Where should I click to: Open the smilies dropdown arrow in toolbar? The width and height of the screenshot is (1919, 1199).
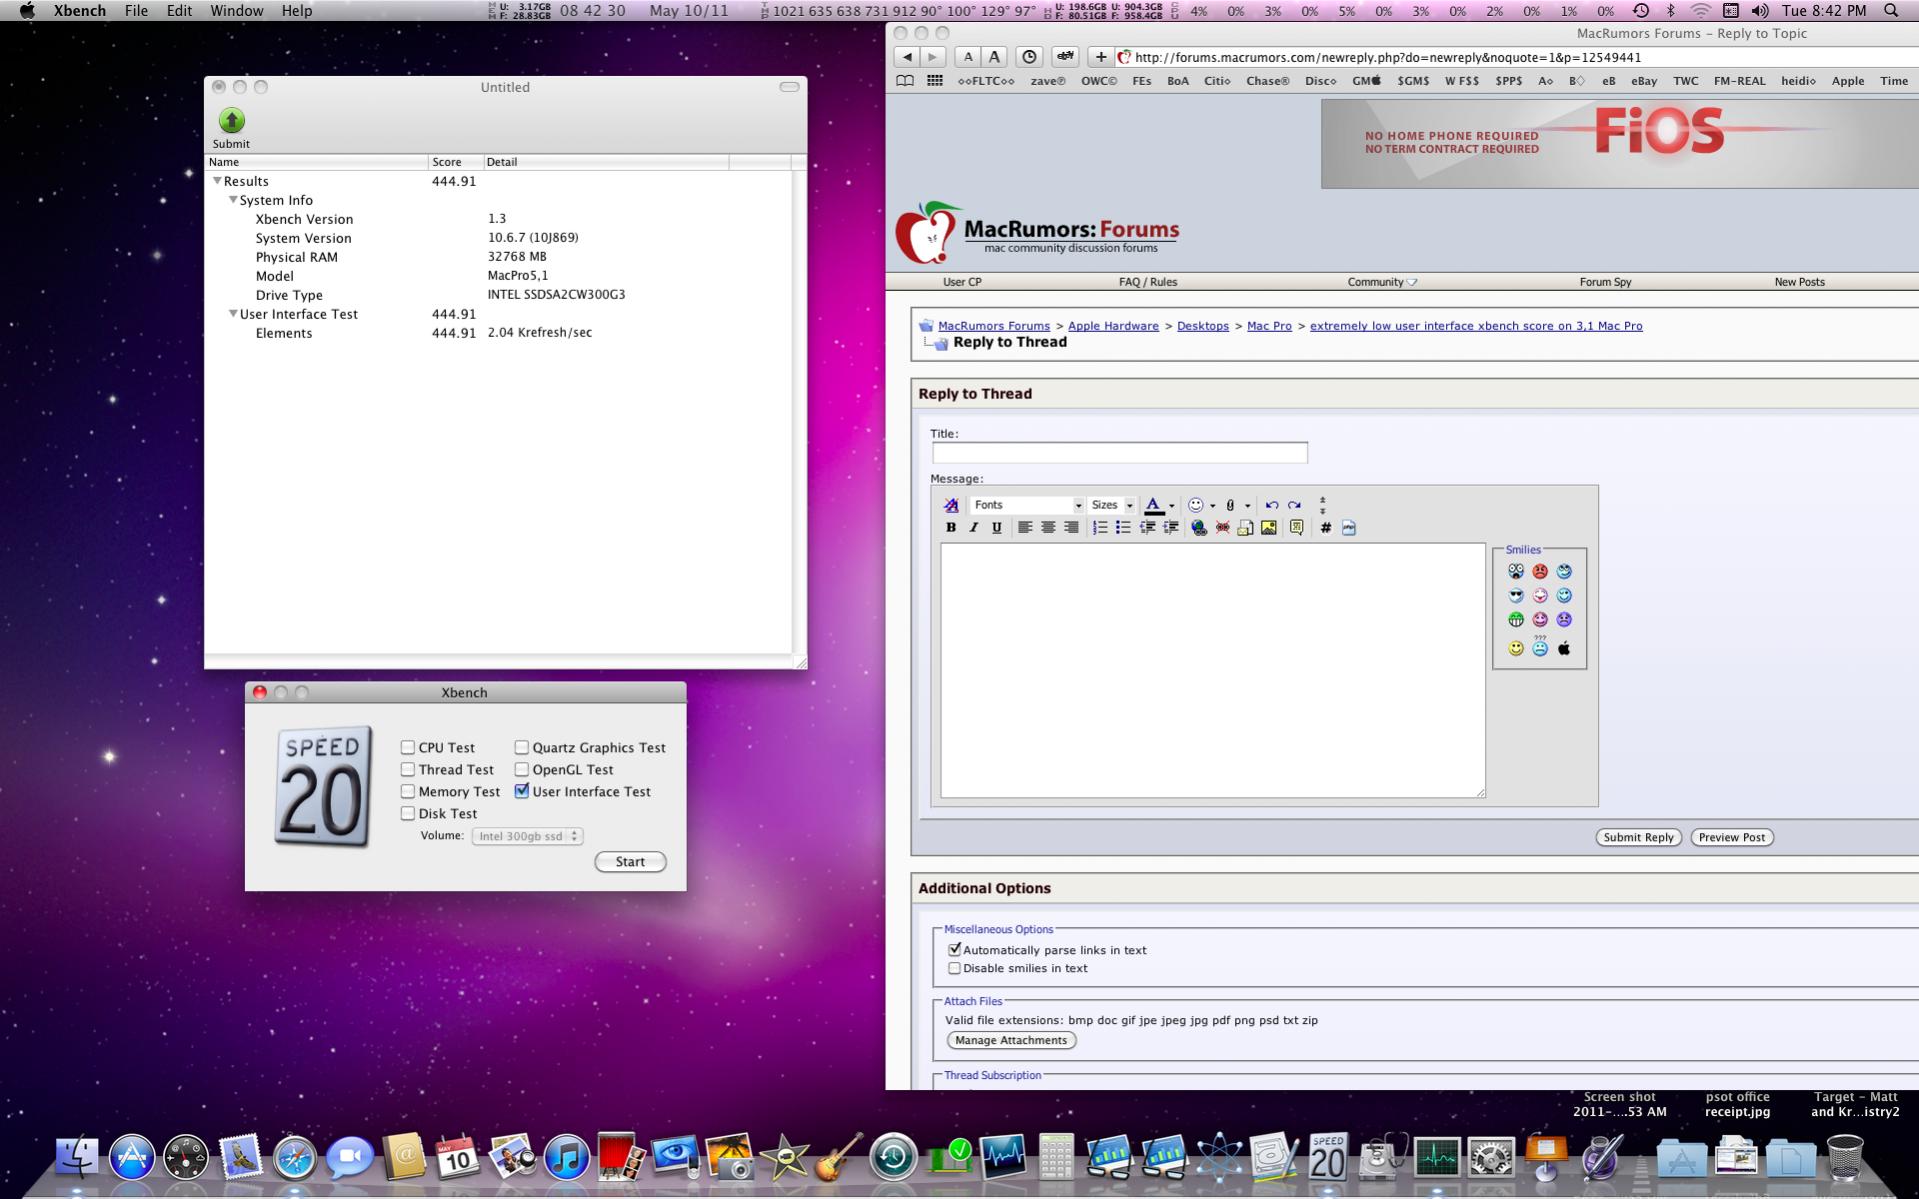(1213, 505)
